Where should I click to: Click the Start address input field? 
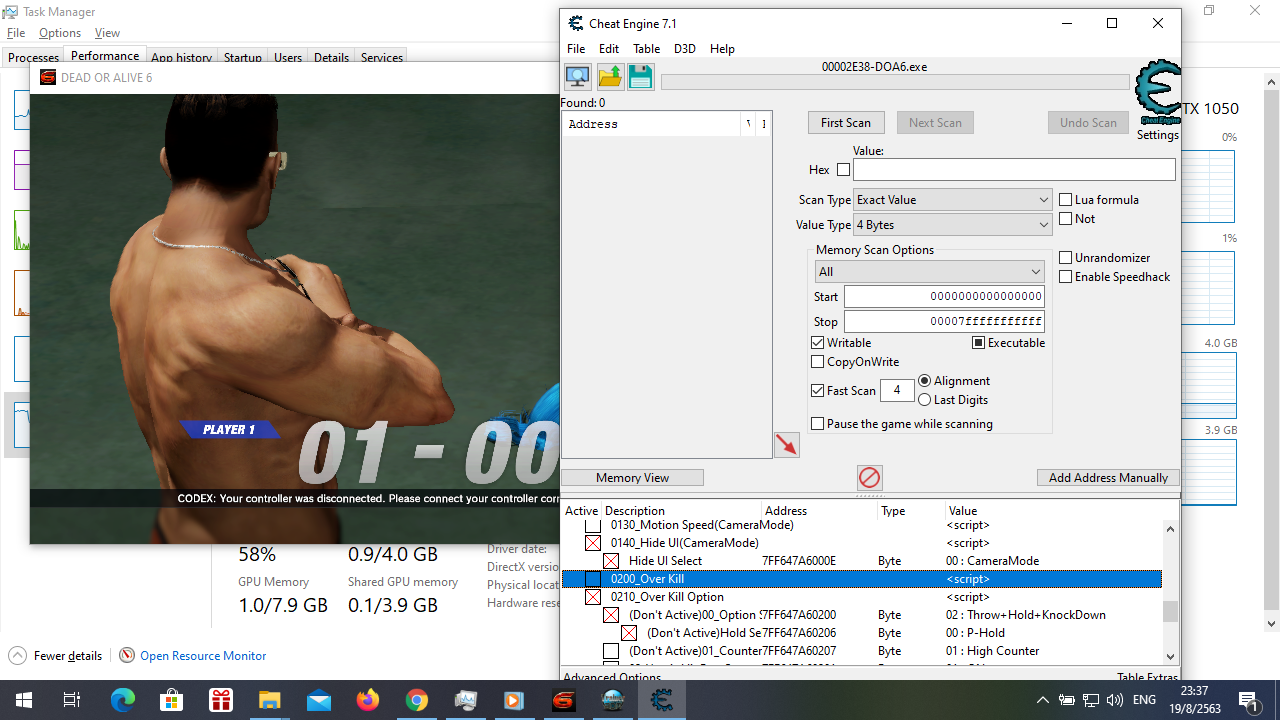pos(944,297)
